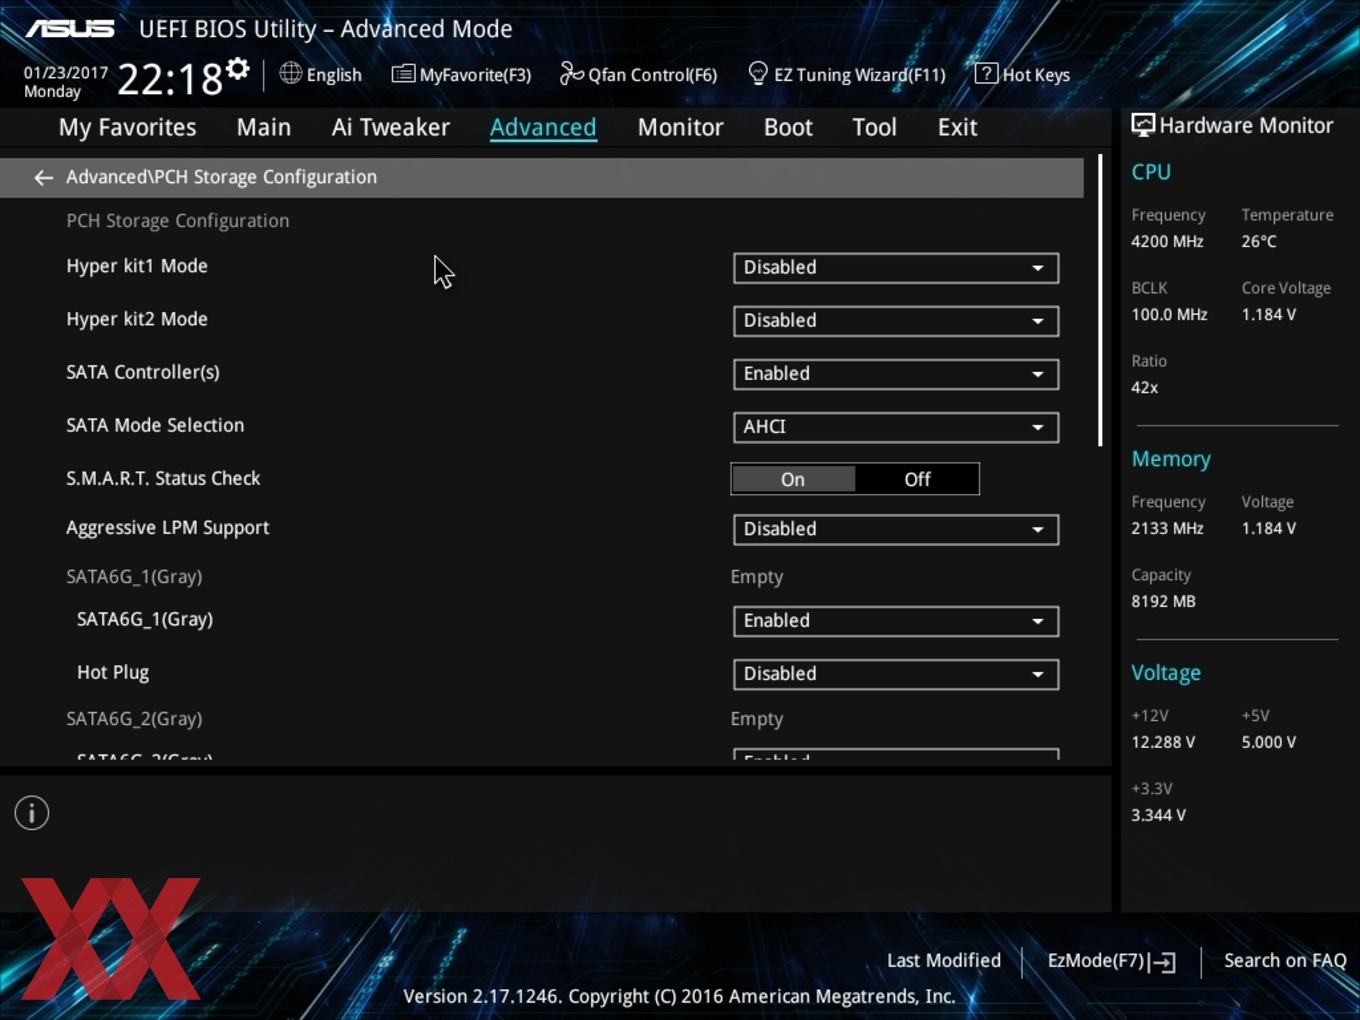Open the Hyper kit2 Mode dropdown

tap(896, 321)
